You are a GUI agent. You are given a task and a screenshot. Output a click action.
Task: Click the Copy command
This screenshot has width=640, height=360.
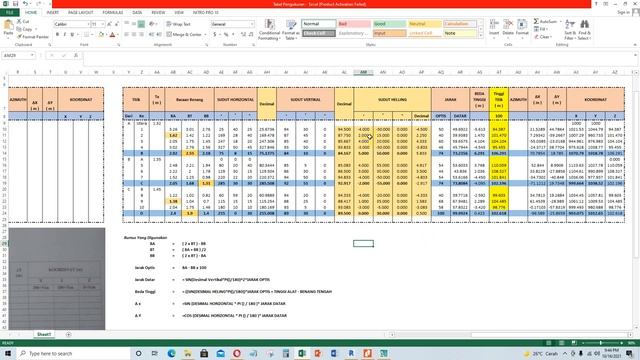pos(24,29)
